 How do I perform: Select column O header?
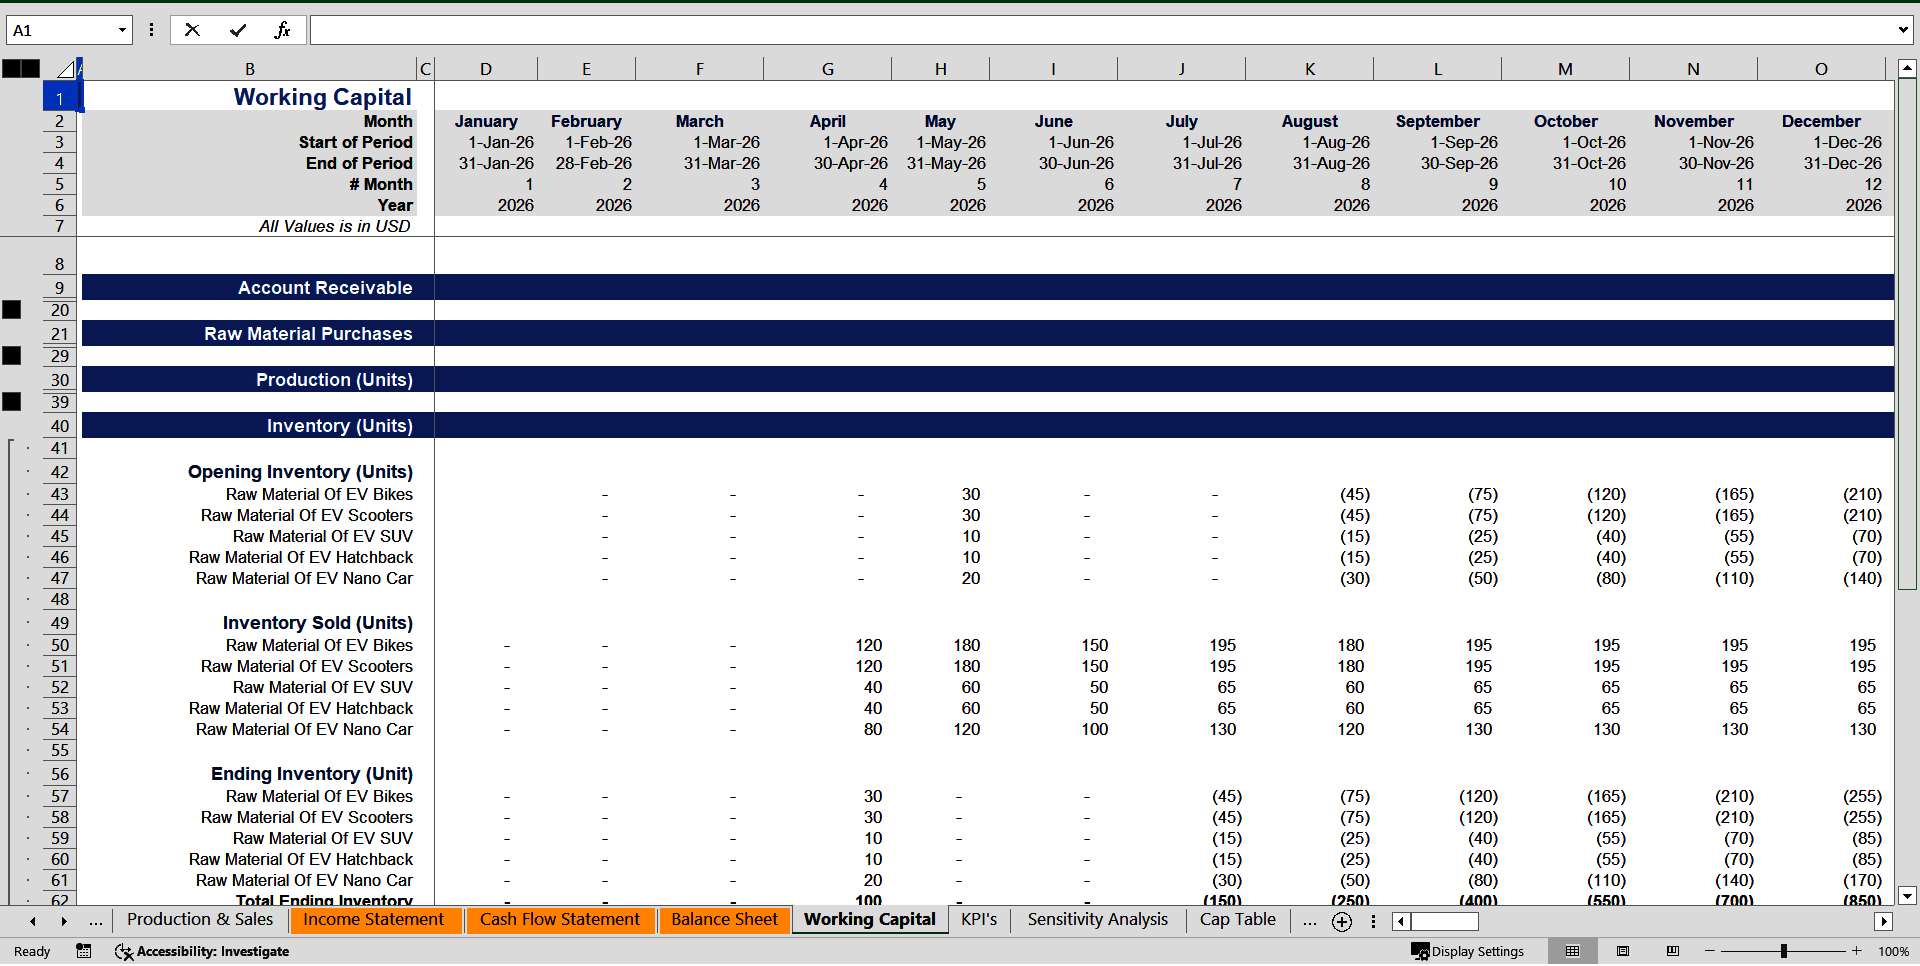point(1821,69)
